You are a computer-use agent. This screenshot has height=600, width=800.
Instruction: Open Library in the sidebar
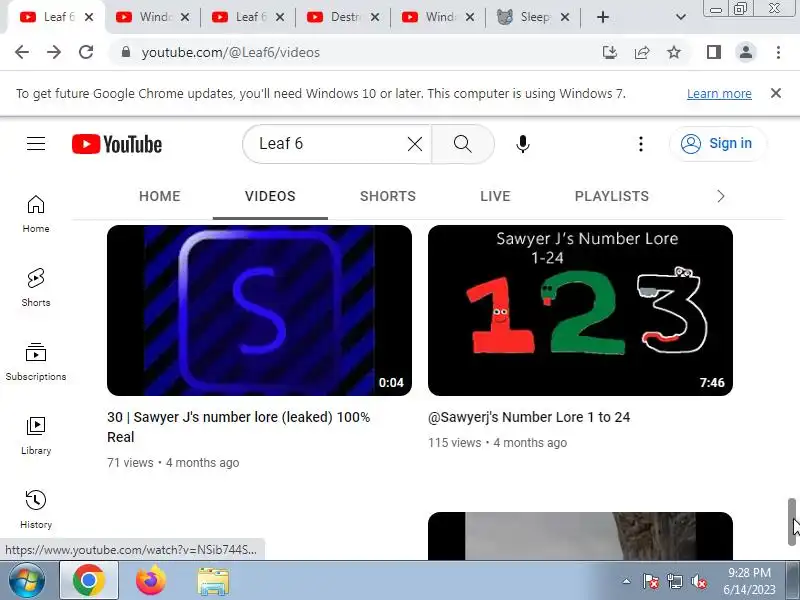tap(36, 436)
